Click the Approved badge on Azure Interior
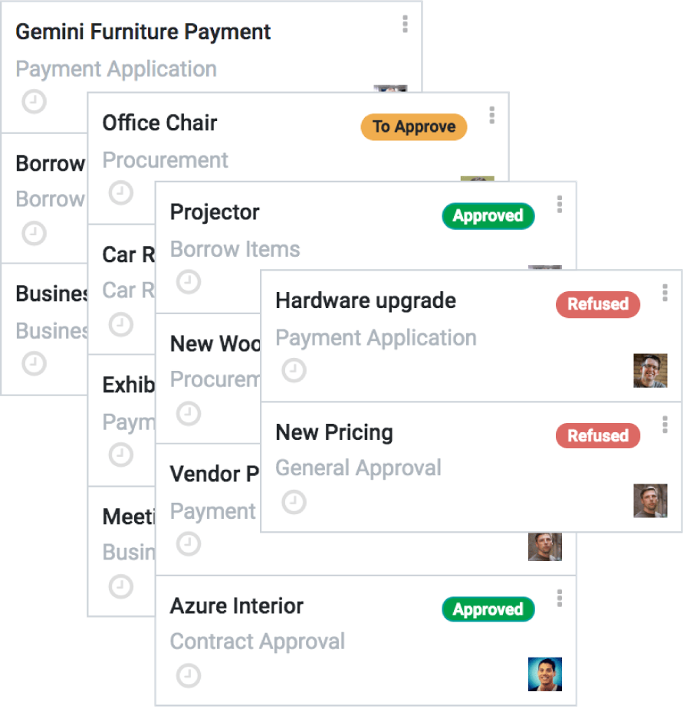The width and height of the screenshot is (690, 715). [488, 609]
